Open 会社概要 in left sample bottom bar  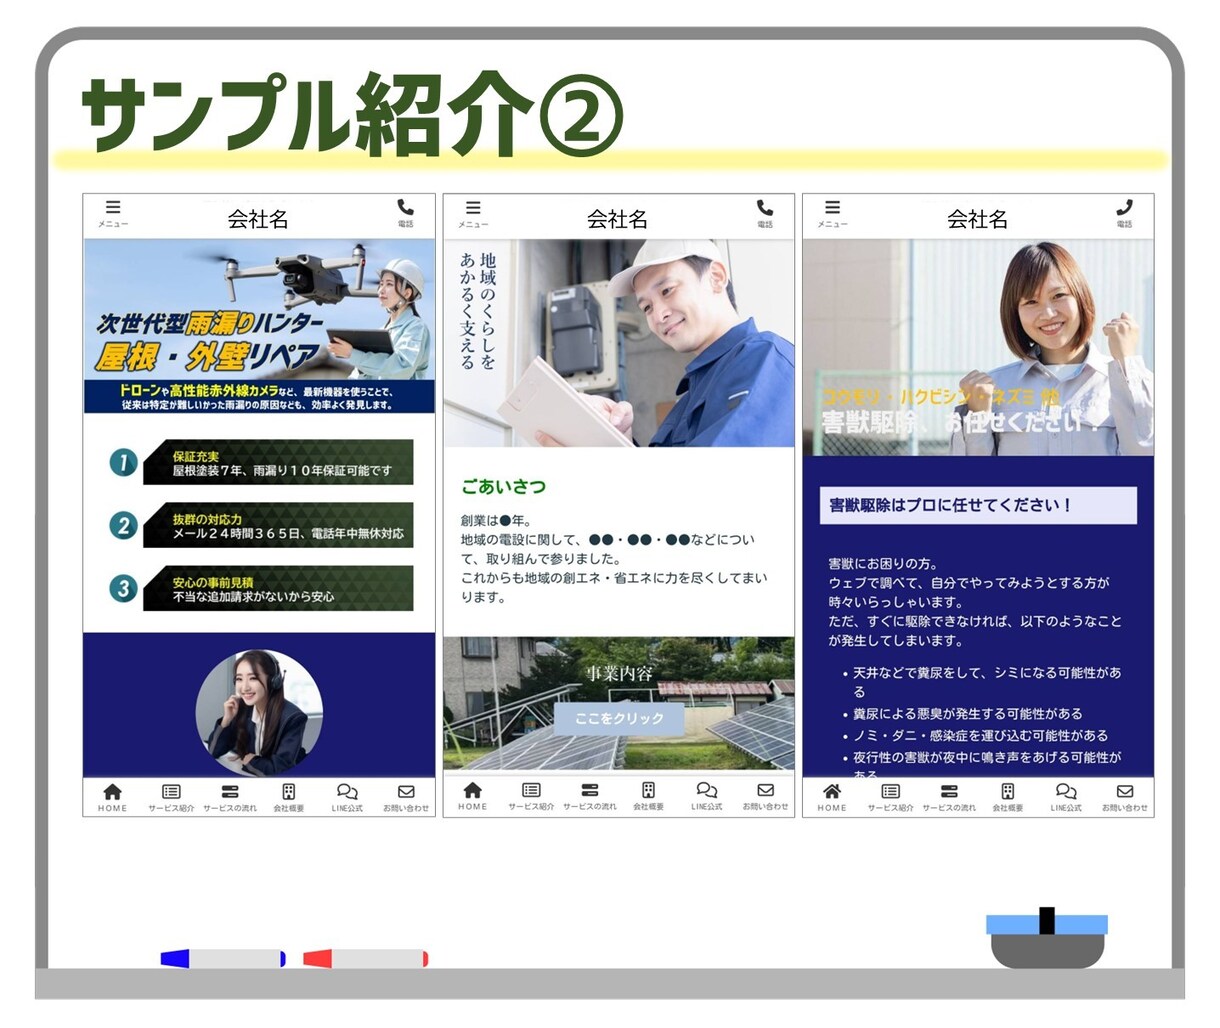click(x=288, y=797)
